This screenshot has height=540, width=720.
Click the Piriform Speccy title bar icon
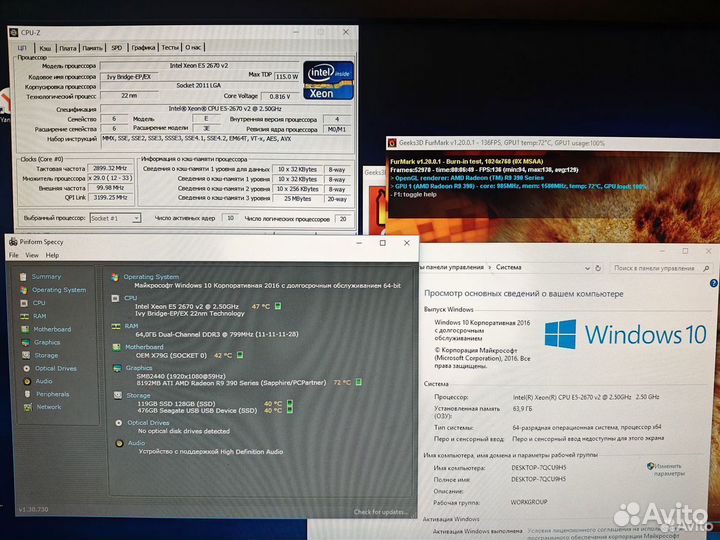pos(13,242)
